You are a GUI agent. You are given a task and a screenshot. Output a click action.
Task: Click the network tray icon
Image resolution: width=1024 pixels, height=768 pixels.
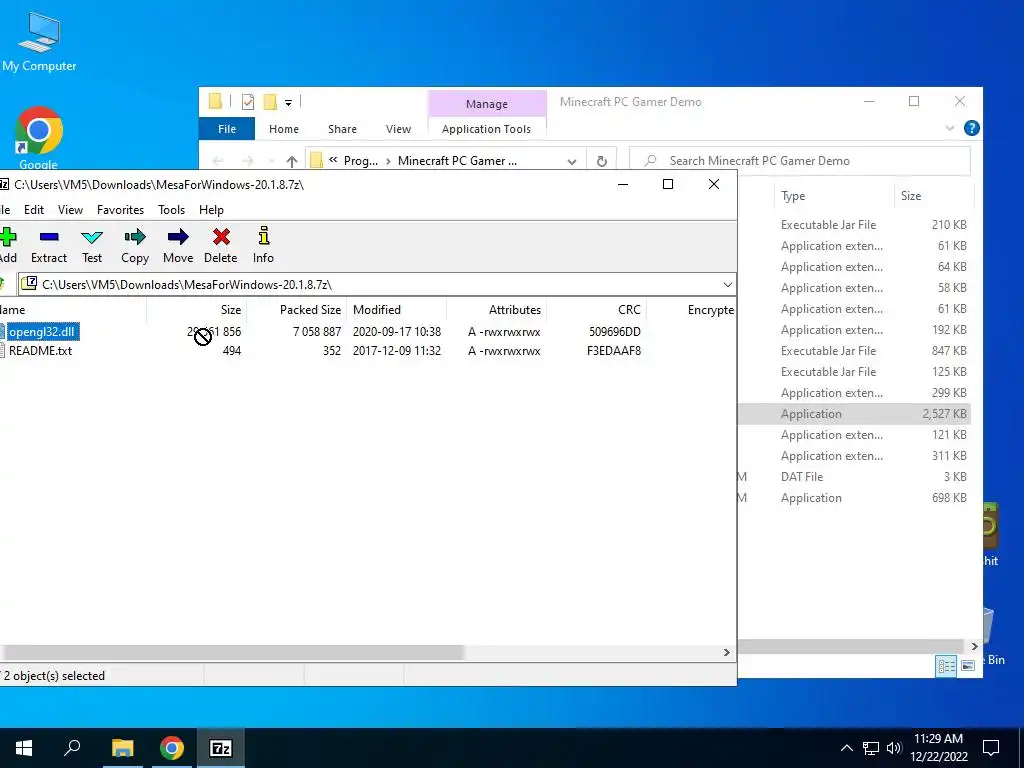(871, 748)
